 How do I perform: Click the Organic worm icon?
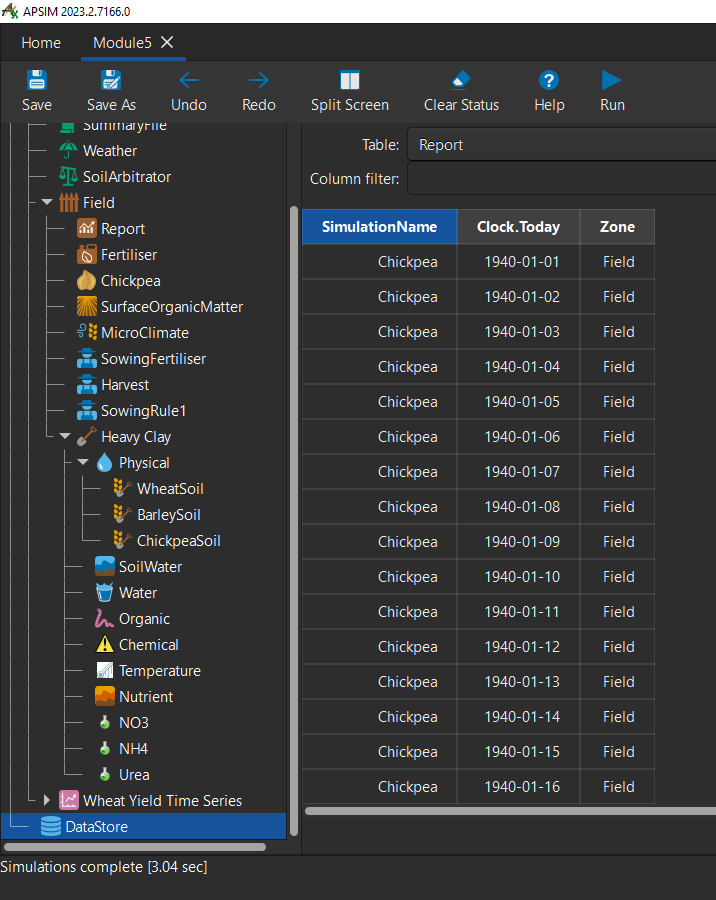pos(105,619)
